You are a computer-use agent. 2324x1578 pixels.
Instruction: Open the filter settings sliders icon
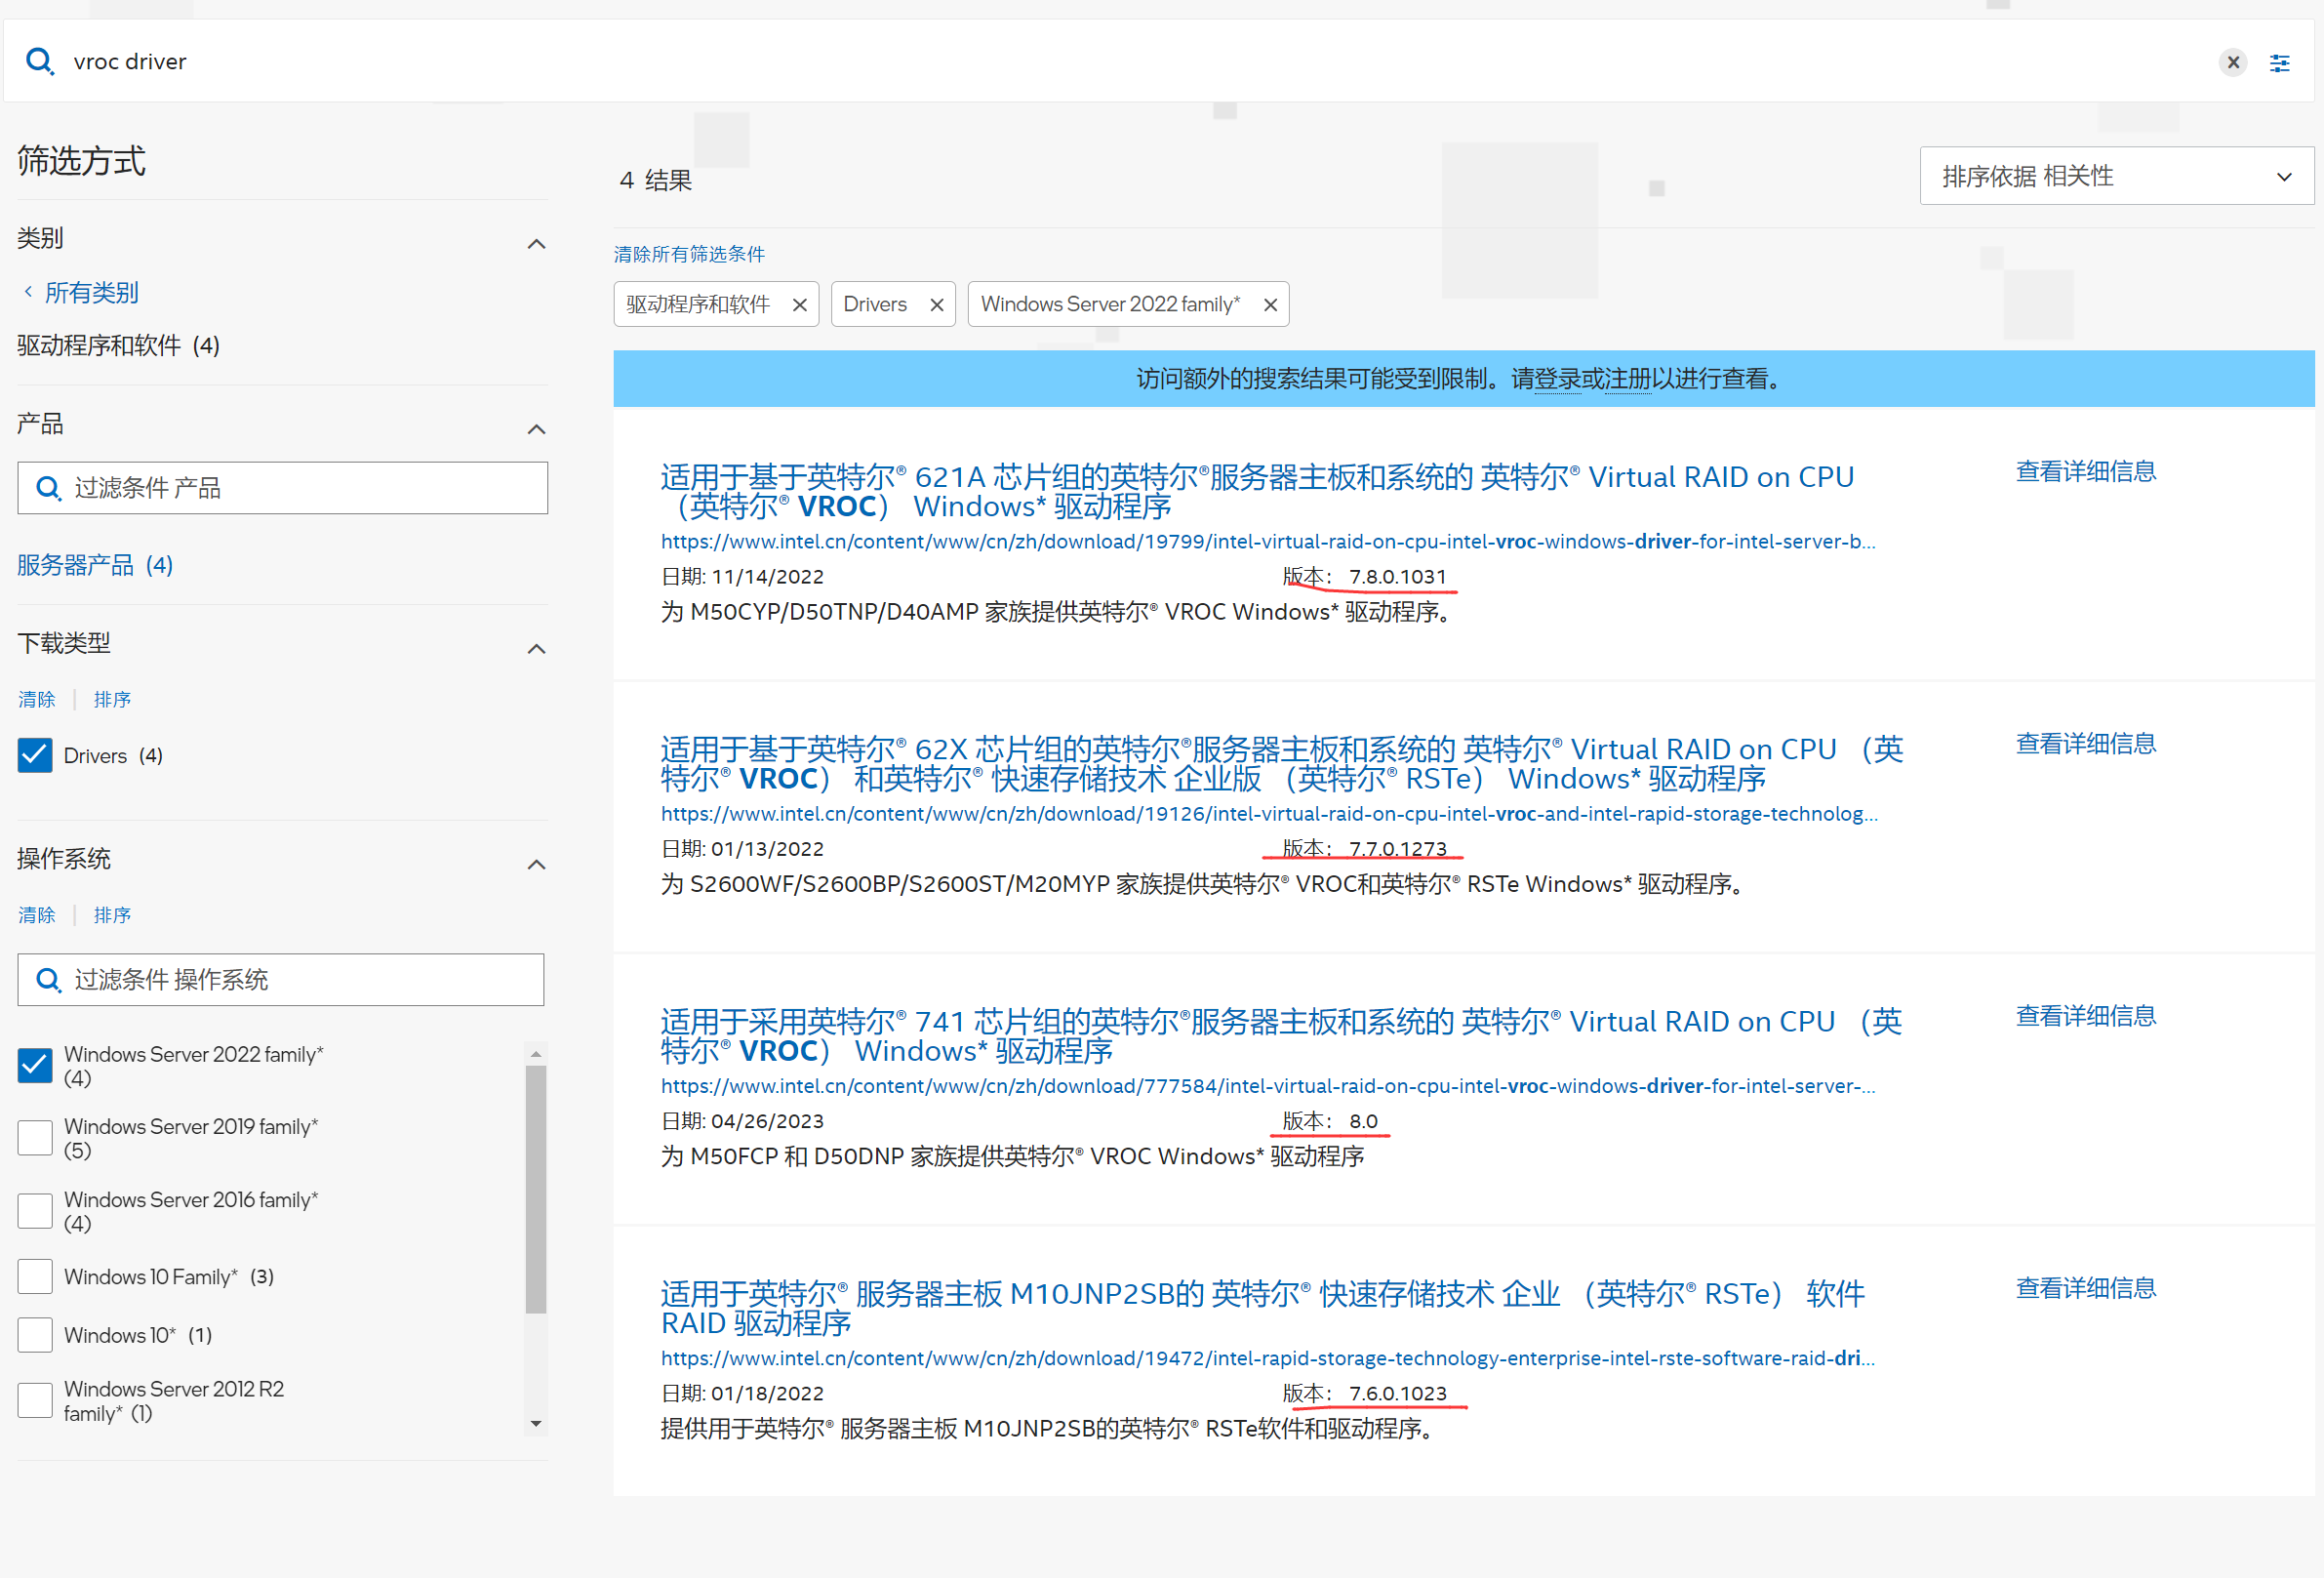(x=2279, y=62)
